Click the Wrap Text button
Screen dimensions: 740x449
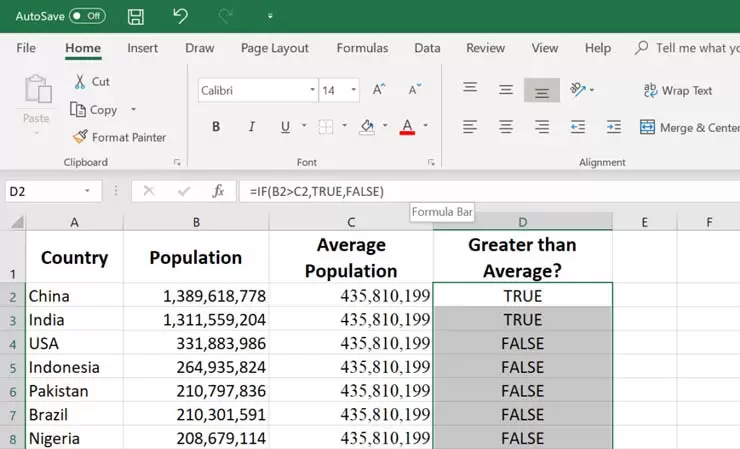(x=677, y=90)
